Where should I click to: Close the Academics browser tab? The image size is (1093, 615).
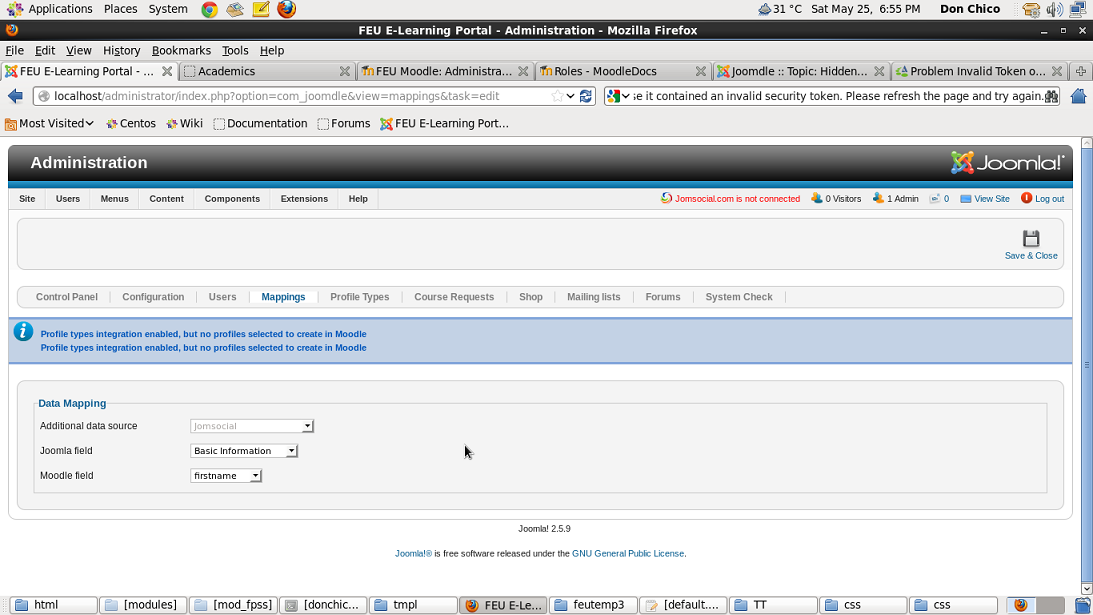click(x=345, y=71)
